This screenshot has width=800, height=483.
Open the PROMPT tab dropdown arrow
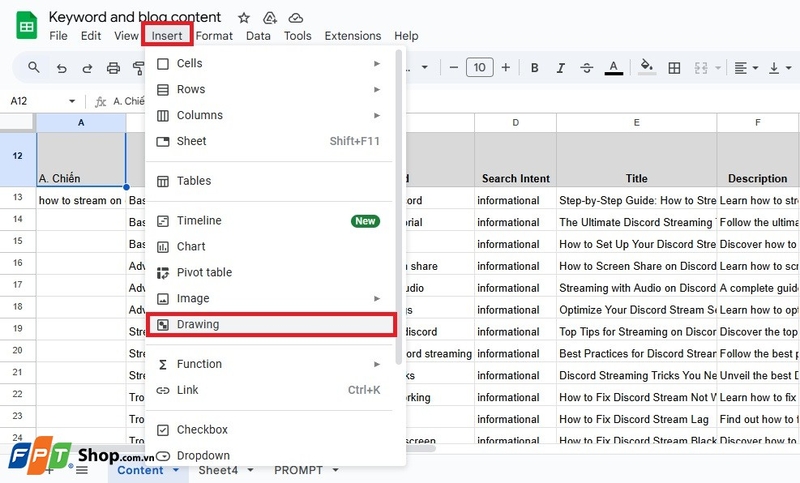[335, 470]
